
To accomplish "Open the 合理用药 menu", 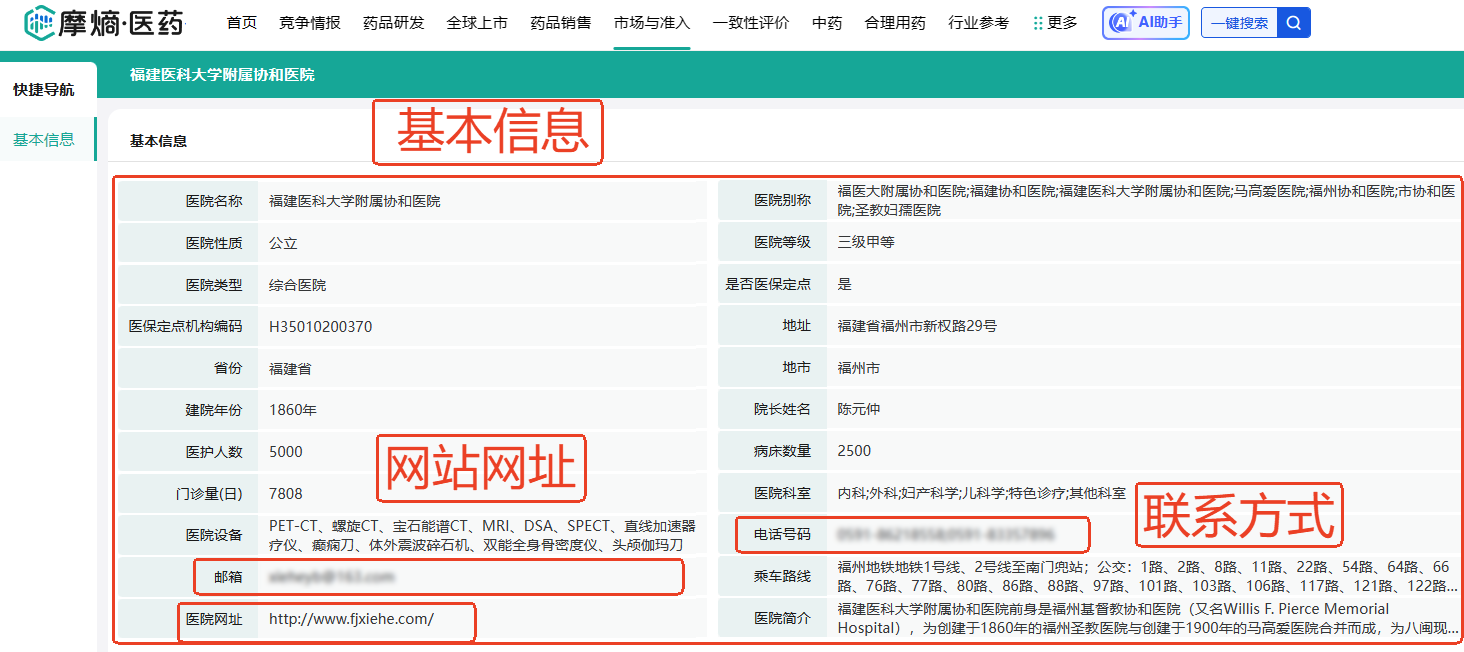I will [895, 23].
